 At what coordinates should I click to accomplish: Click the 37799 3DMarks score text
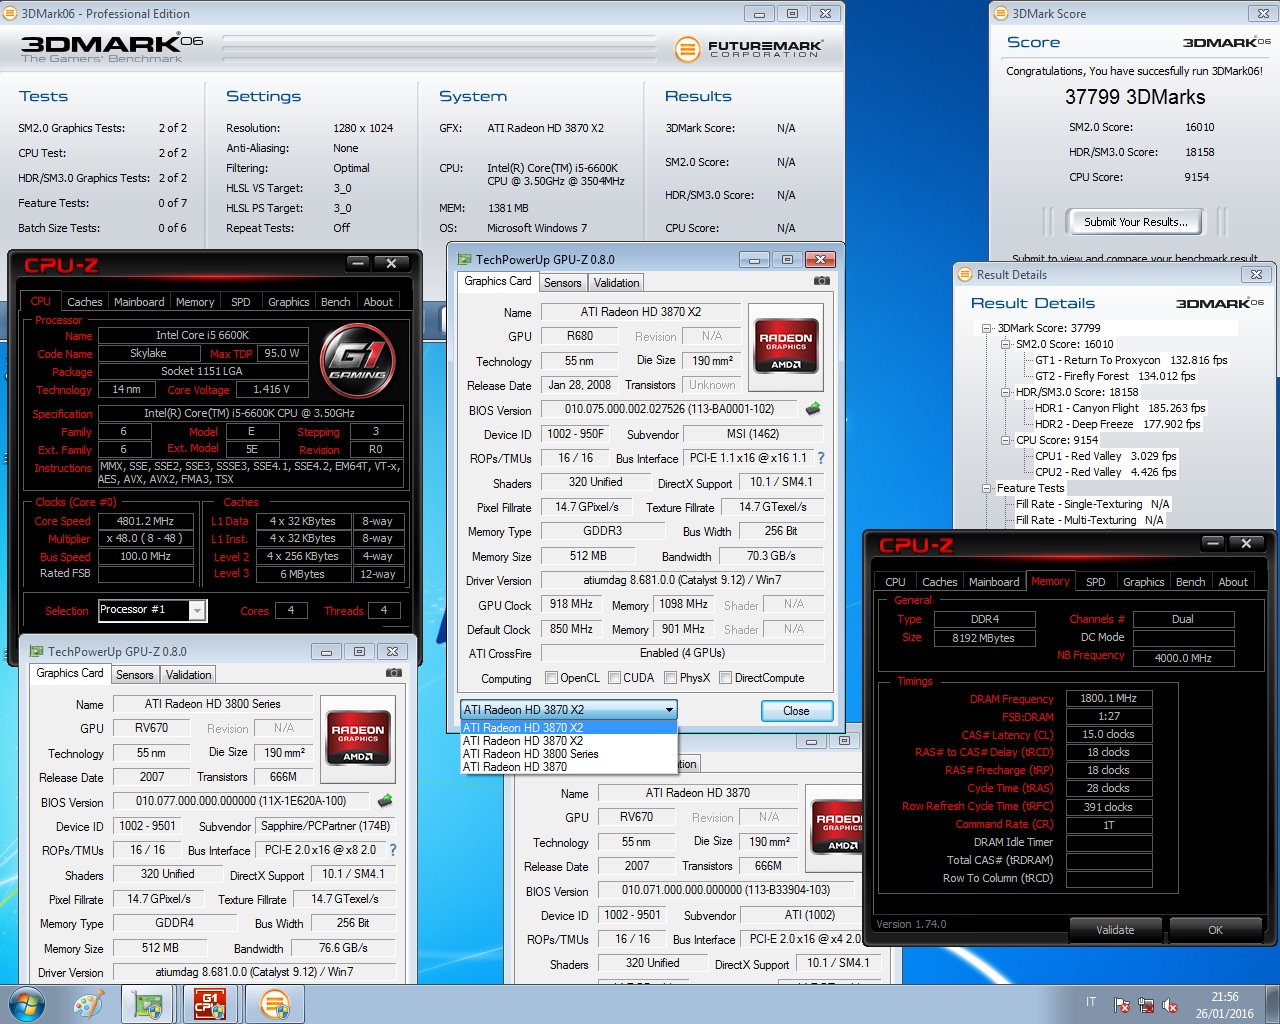point(1135,97)
